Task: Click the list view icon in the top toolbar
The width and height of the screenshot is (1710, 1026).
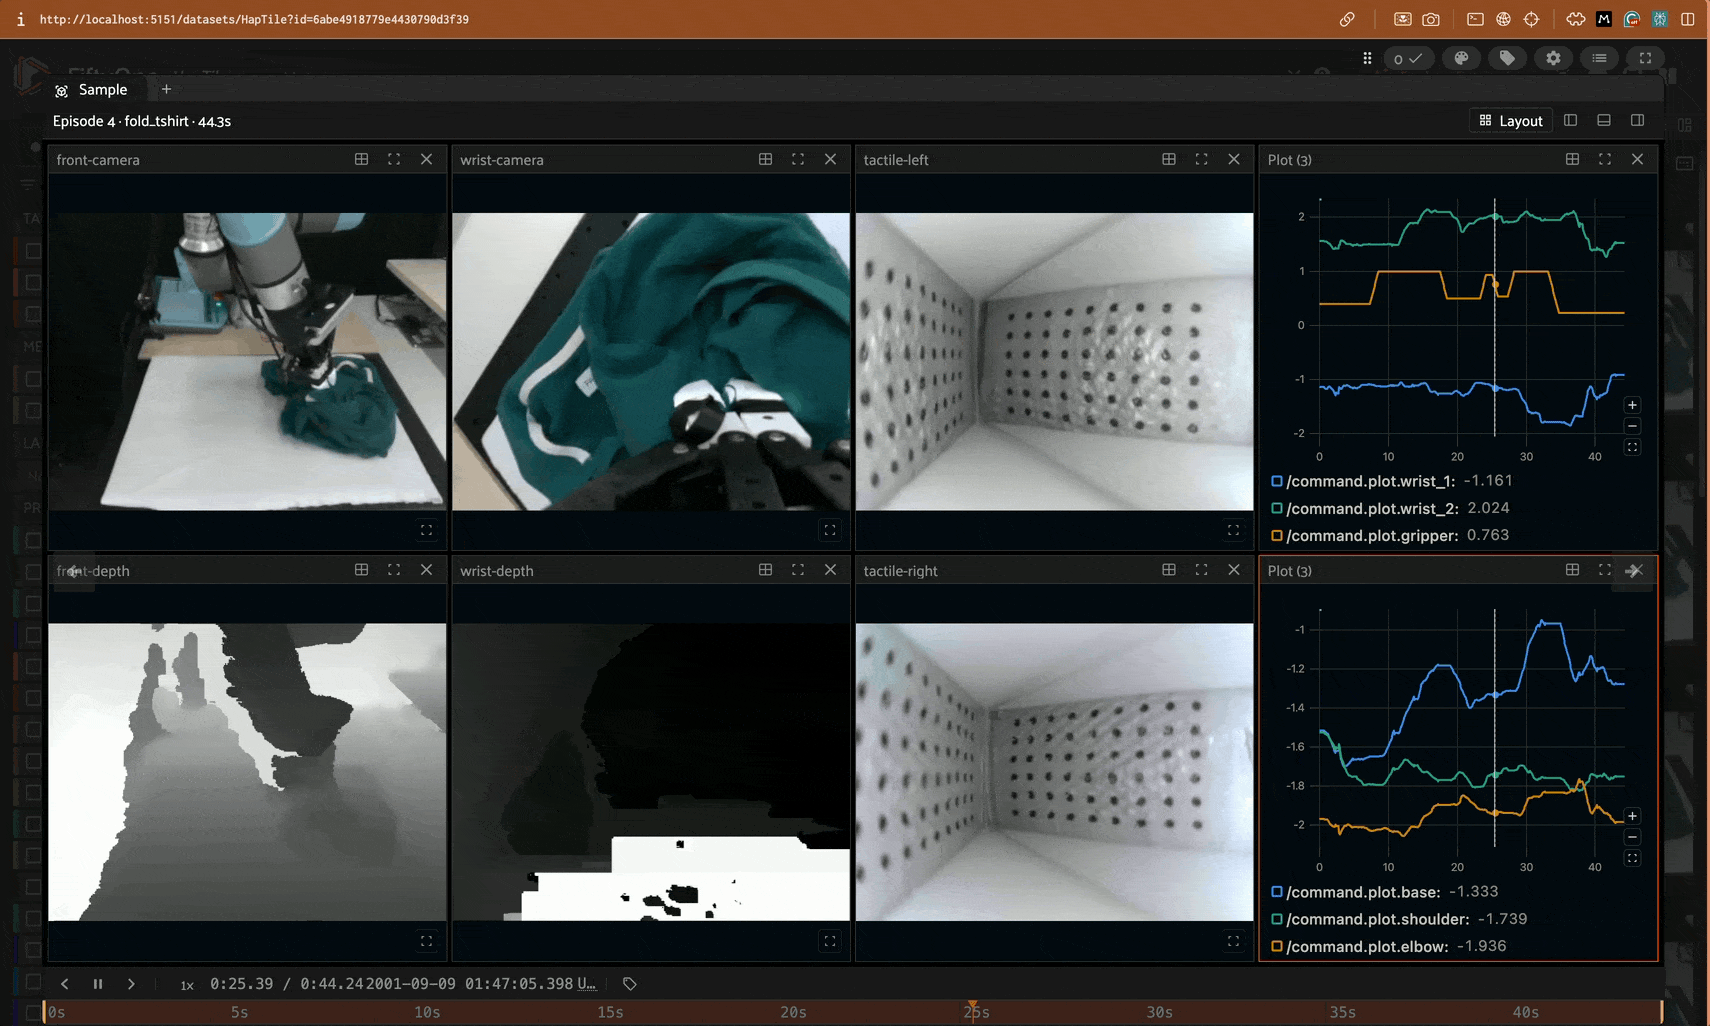Action: tap(1599, 58)
